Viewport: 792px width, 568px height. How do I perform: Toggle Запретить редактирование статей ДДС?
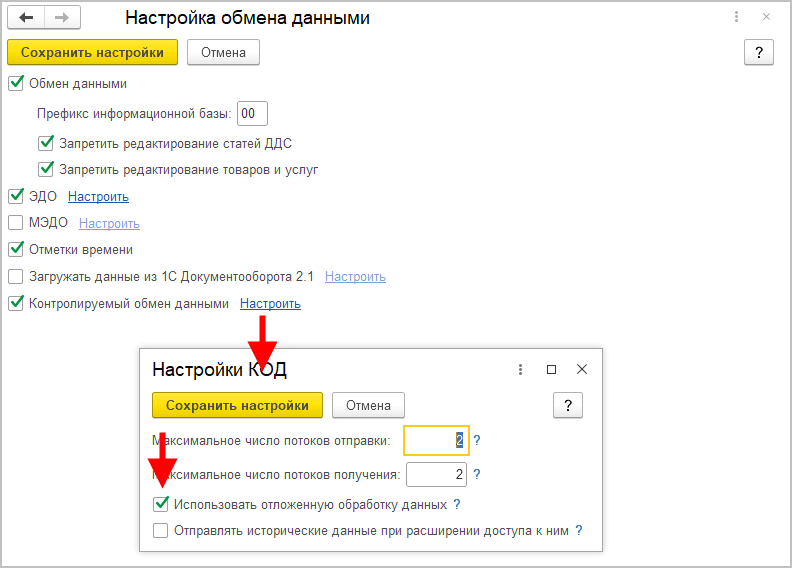click(46, 143)
